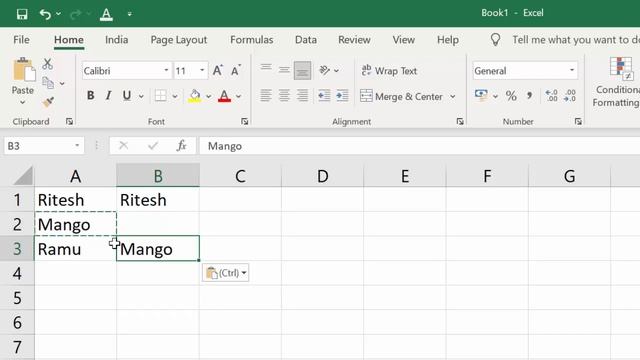Screen dimensions: 640x360
Task: Open the Borders dropdown arrow
Action: coord(175,96)
